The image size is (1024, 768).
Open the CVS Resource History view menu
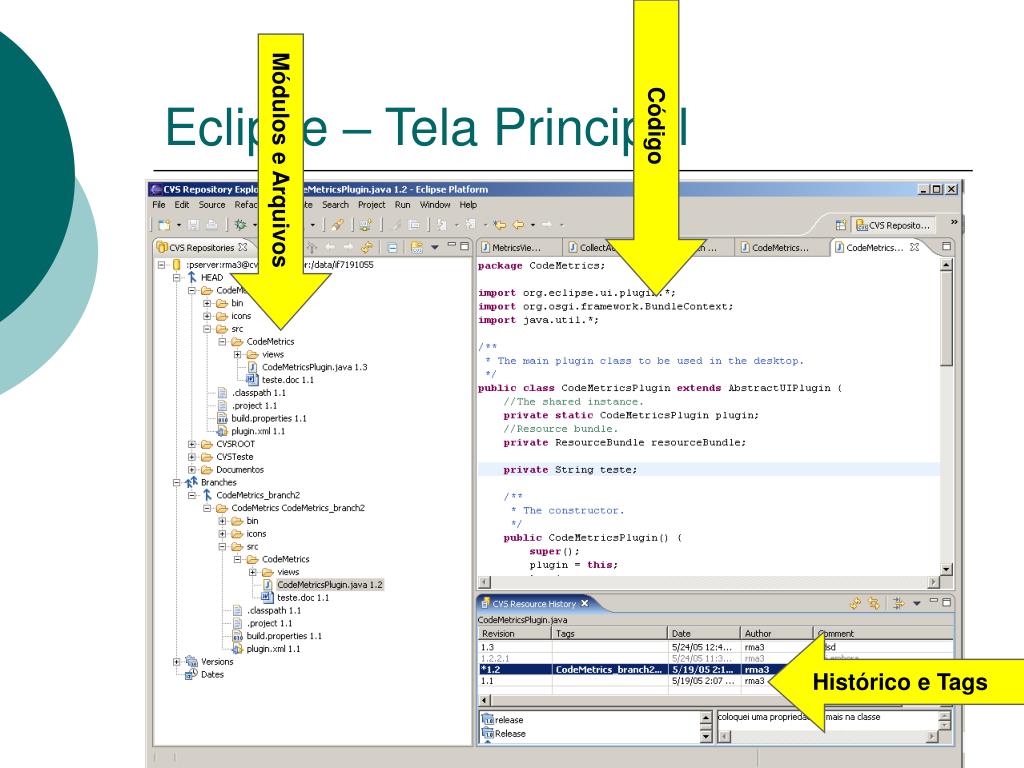point(917,603)
